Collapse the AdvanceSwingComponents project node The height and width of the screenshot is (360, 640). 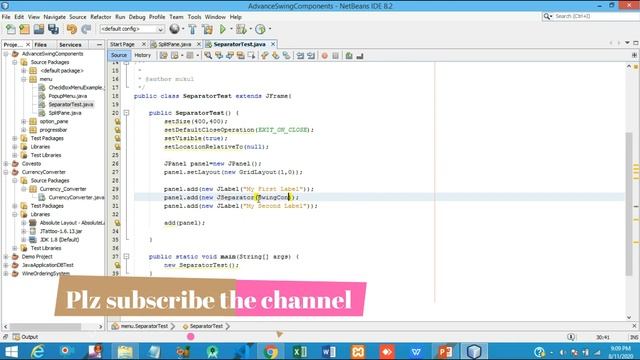click(6, 54)
